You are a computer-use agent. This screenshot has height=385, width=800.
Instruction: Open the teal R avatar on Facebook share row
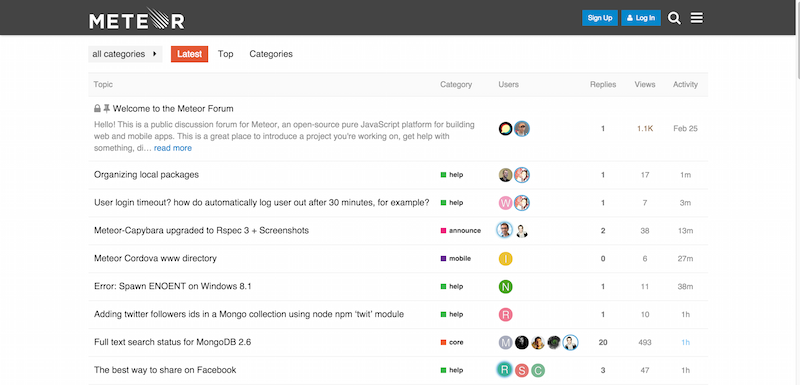point(504,370)
